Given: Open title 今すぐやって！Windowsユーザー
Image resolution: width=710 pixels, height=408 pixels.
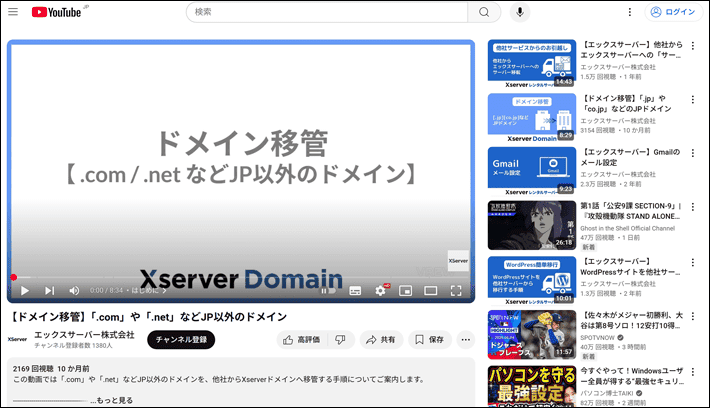Looking at the screenshot, I should 632,376.
